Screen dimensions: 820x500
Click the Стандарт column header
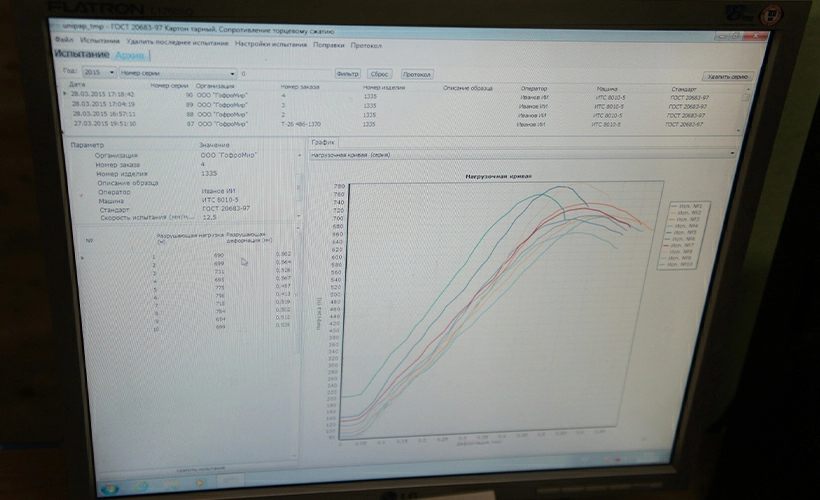point(684,89)
